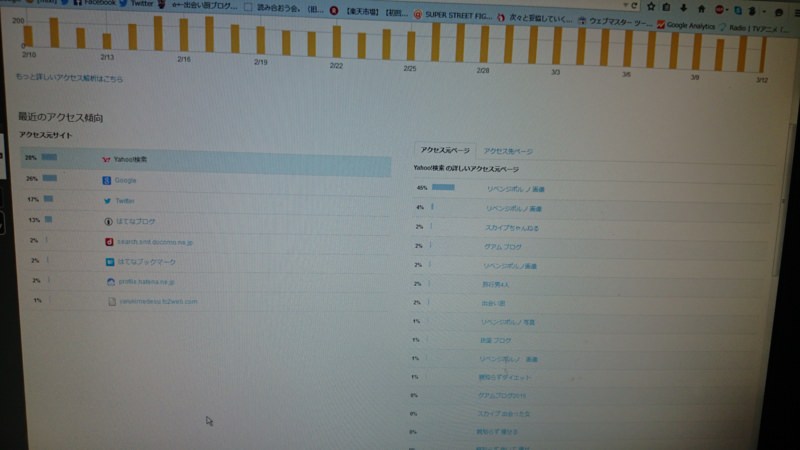Click the Yahoo検索 icon in referrer list
The image size is (800, 450).
click(105, 159)
